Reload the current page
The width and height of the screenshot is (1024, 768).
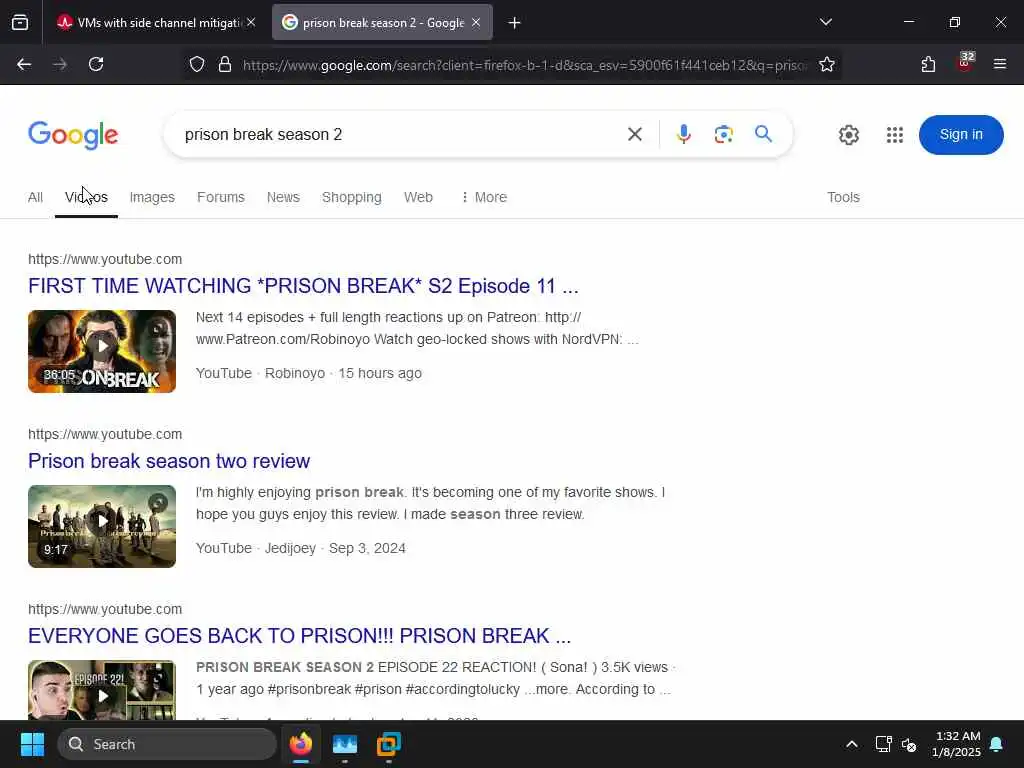(x=96, y=64)
